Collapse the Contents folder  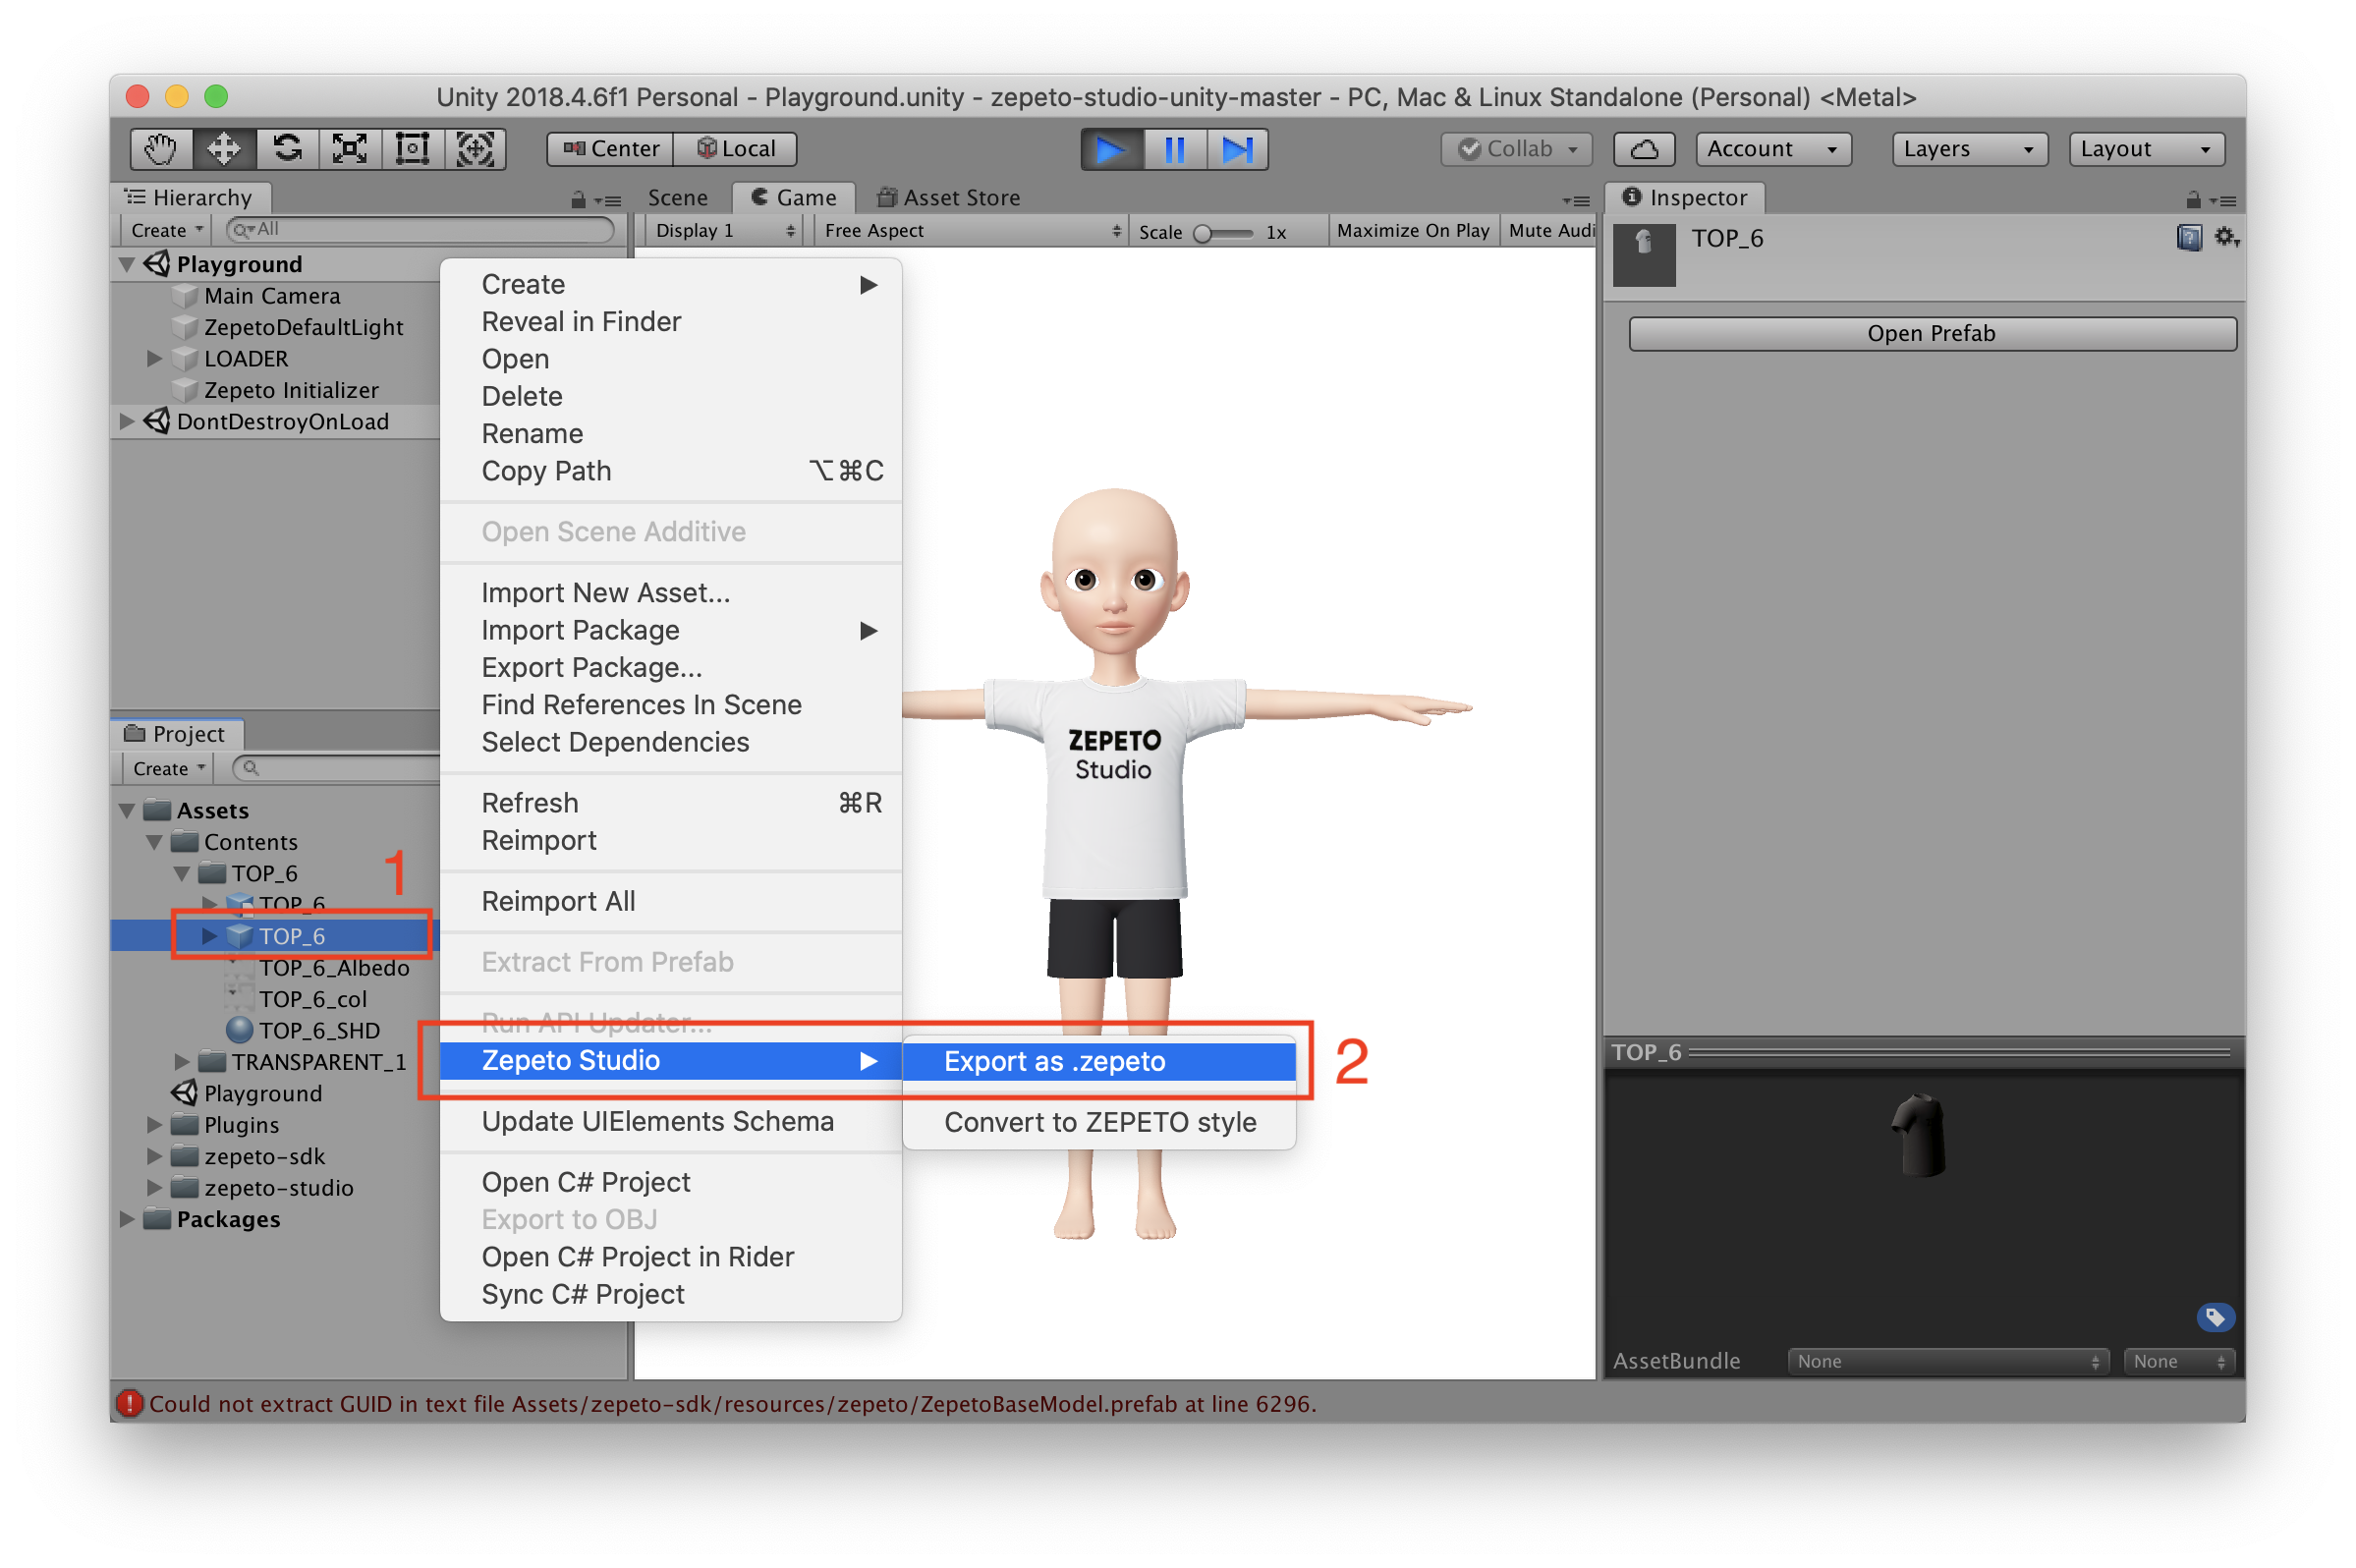(154, 842)
